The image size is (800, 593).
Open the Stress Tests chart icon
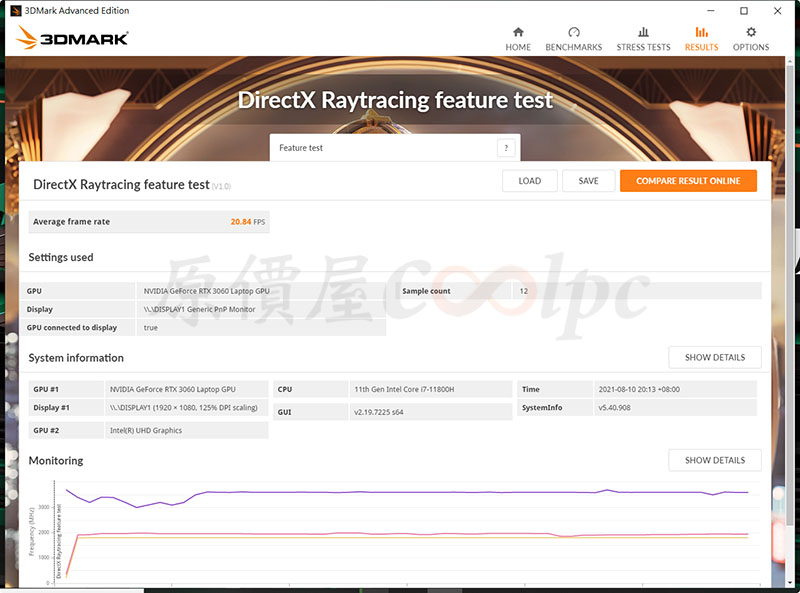tap(643, 32)
